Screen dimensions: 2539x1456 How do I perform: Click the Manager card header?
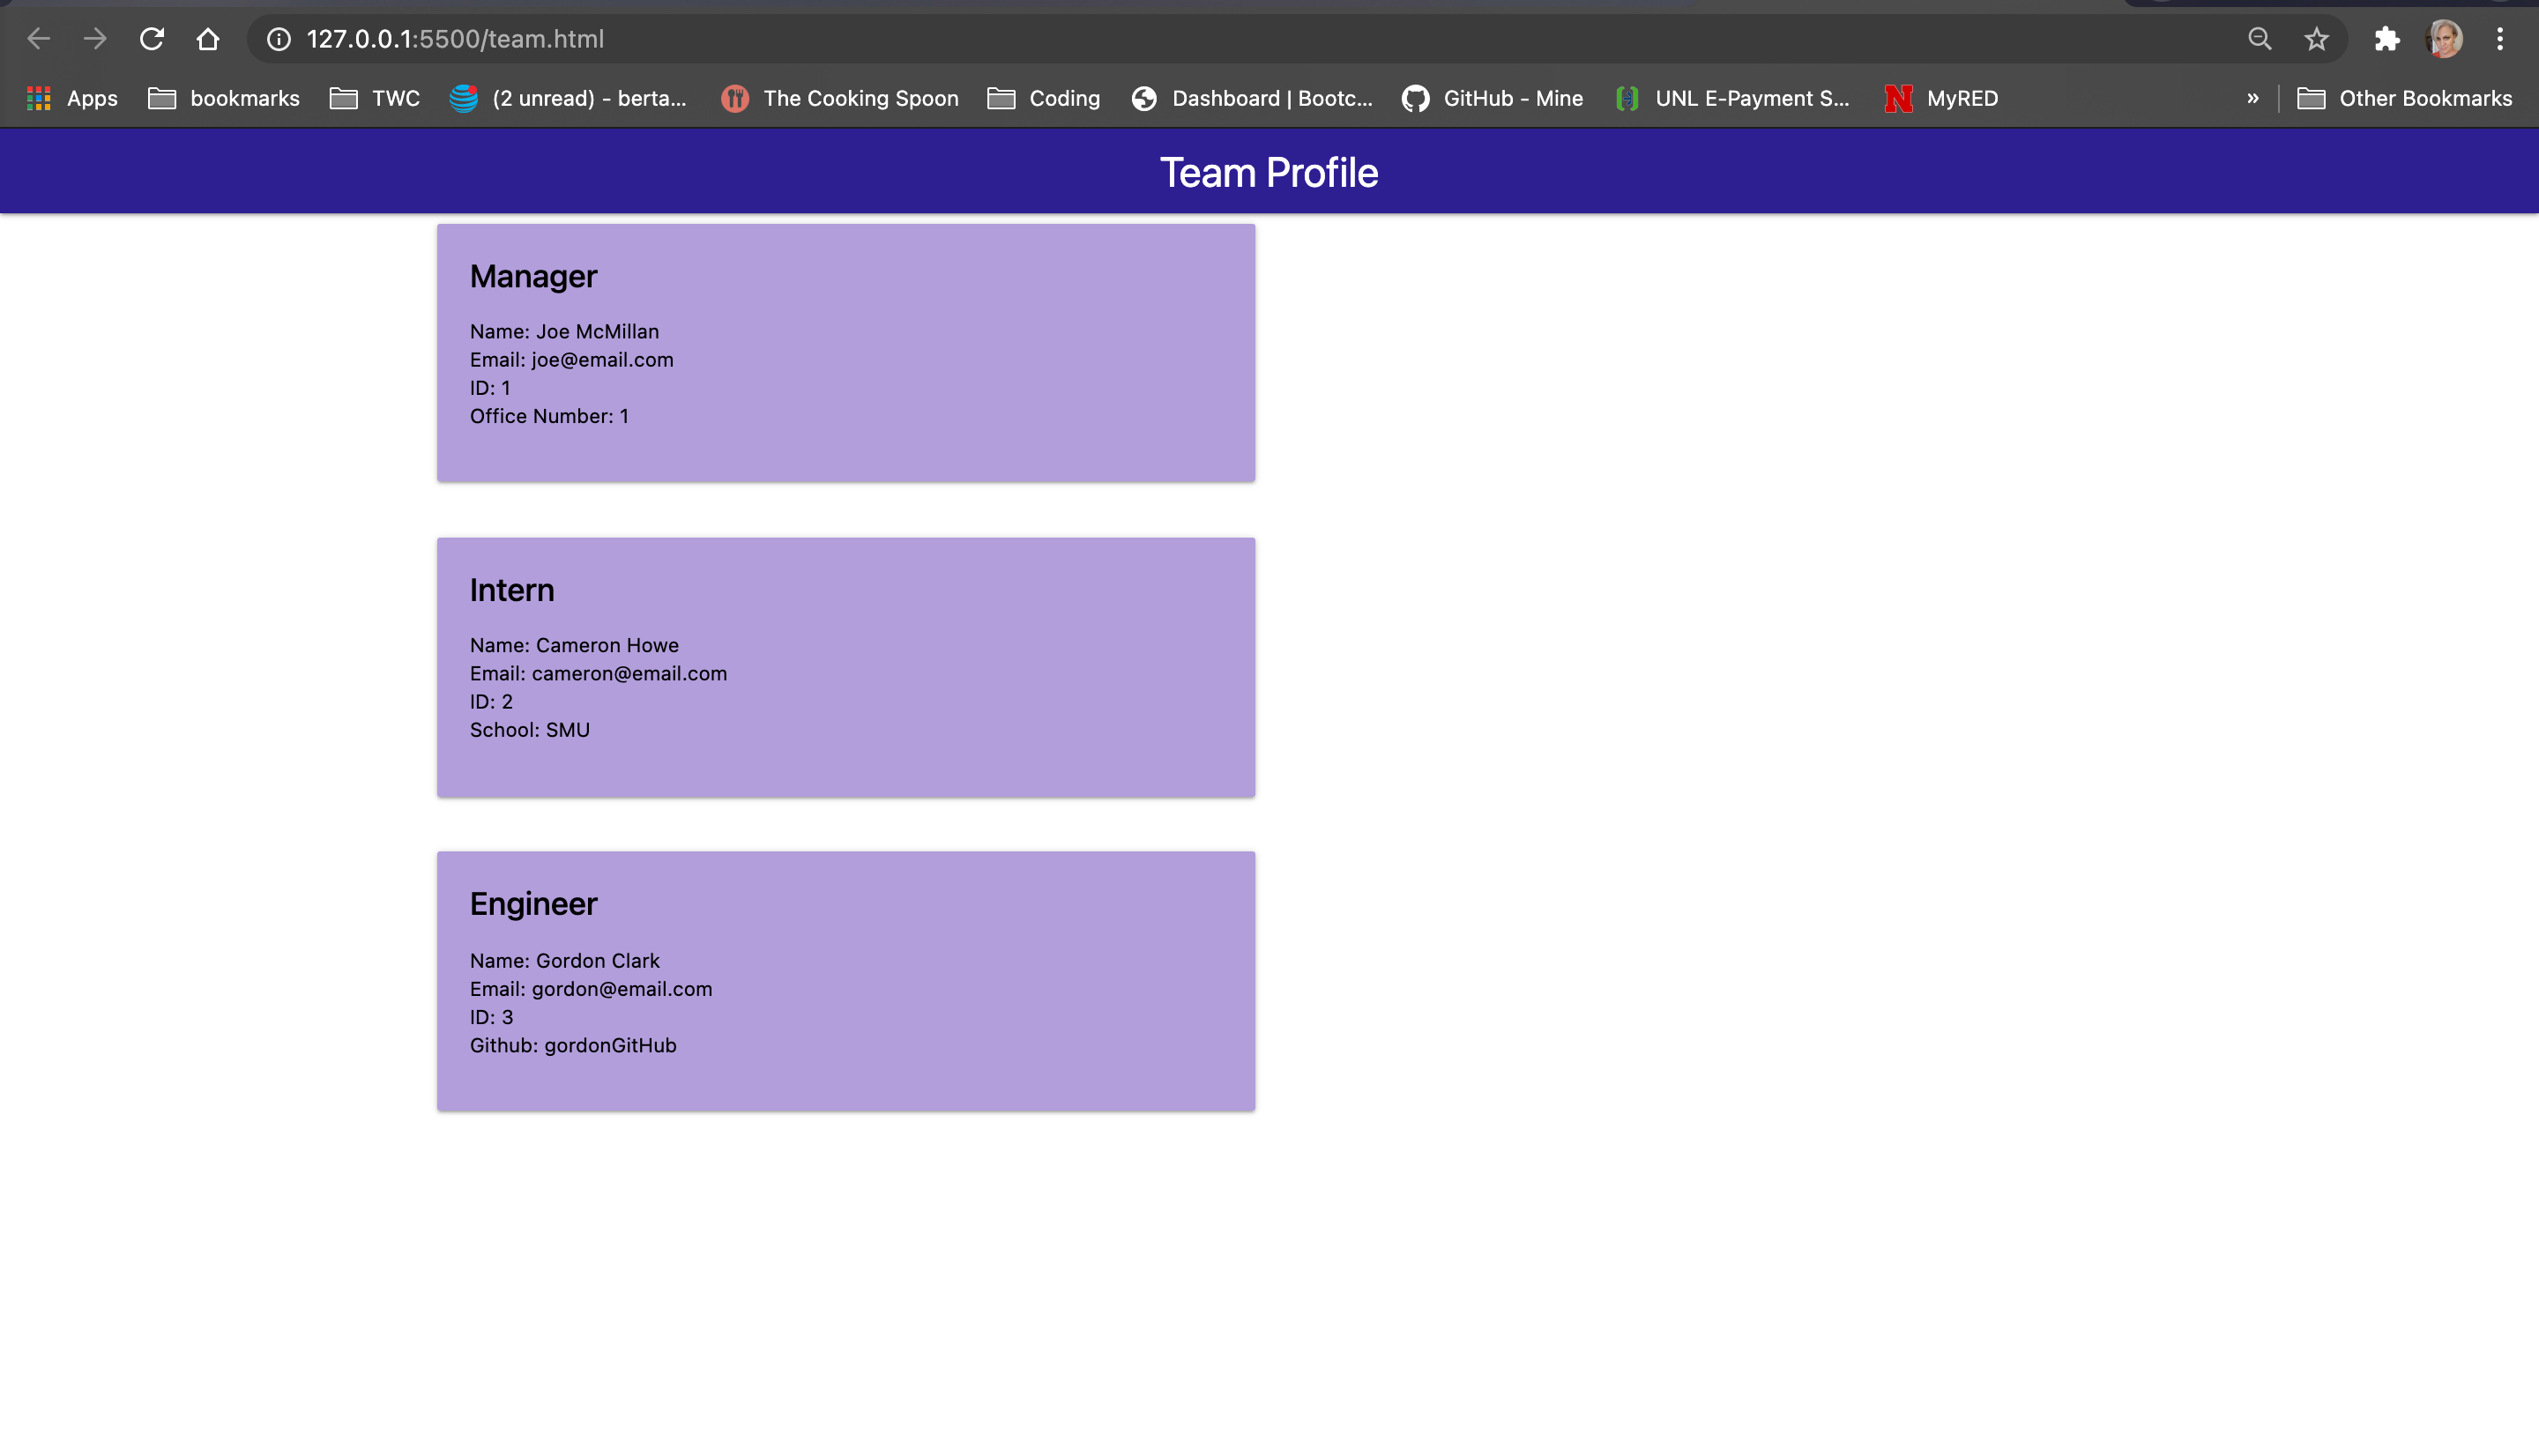coord(532,276)
